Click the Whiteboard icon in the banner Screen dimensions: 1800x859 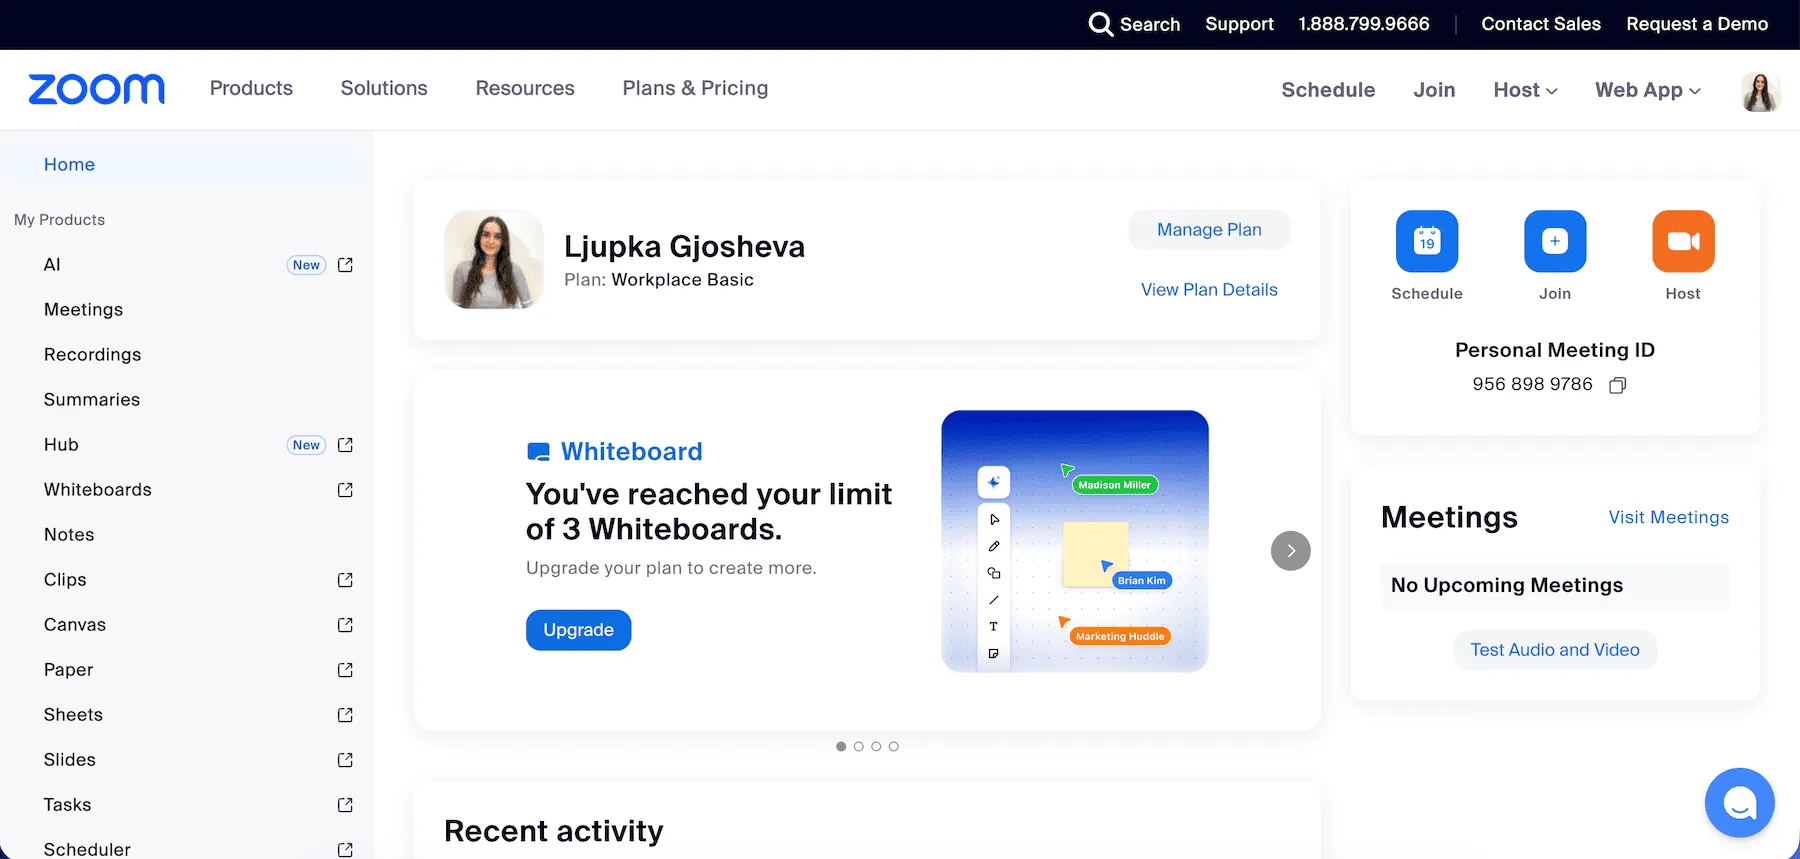point(538,452)
